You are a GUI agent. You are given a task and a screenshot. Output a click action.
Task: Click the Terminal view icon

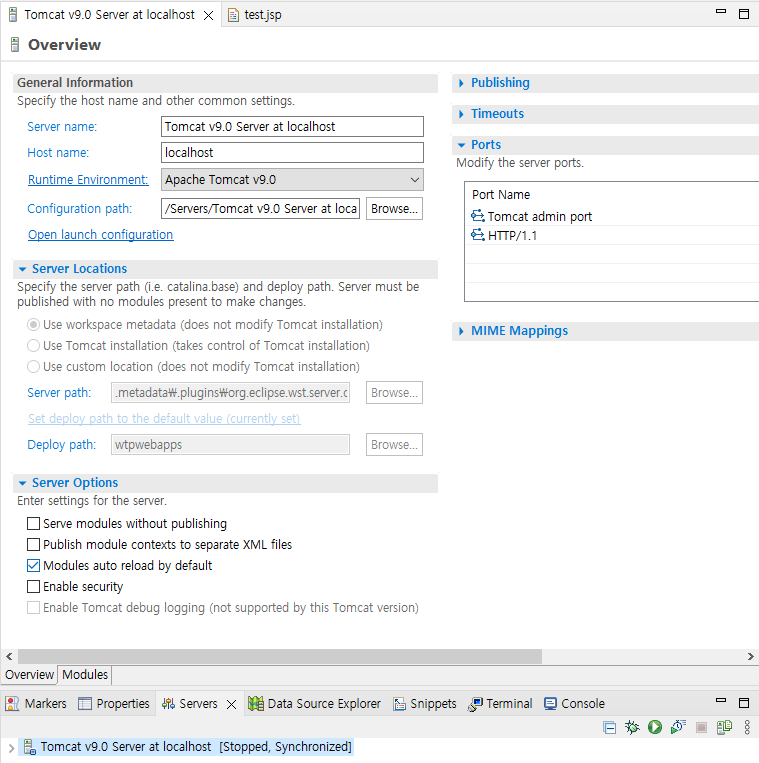coord(475,704)
